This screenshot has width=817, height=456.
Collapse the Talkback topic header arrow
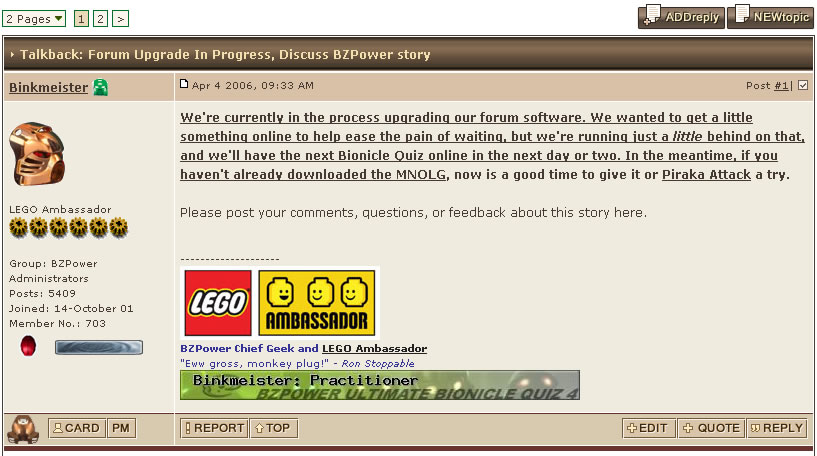12,54
